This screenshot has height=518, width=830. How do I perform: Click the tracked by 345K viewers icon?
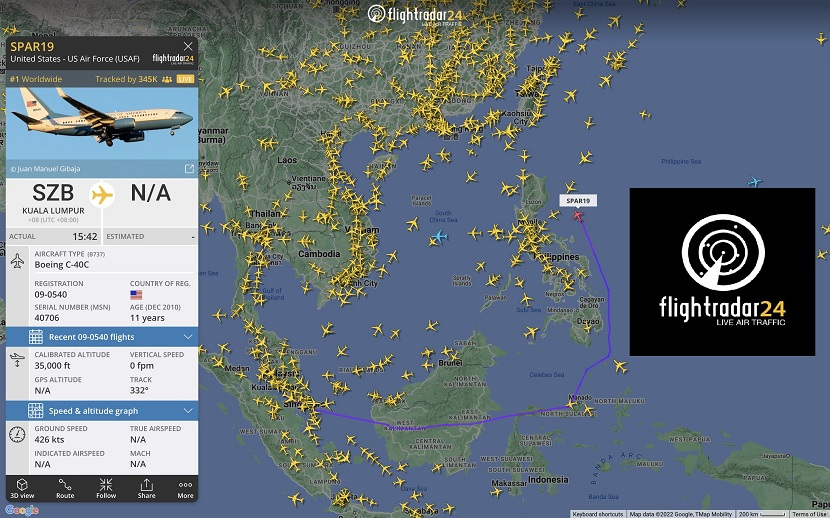click(167, 79)
